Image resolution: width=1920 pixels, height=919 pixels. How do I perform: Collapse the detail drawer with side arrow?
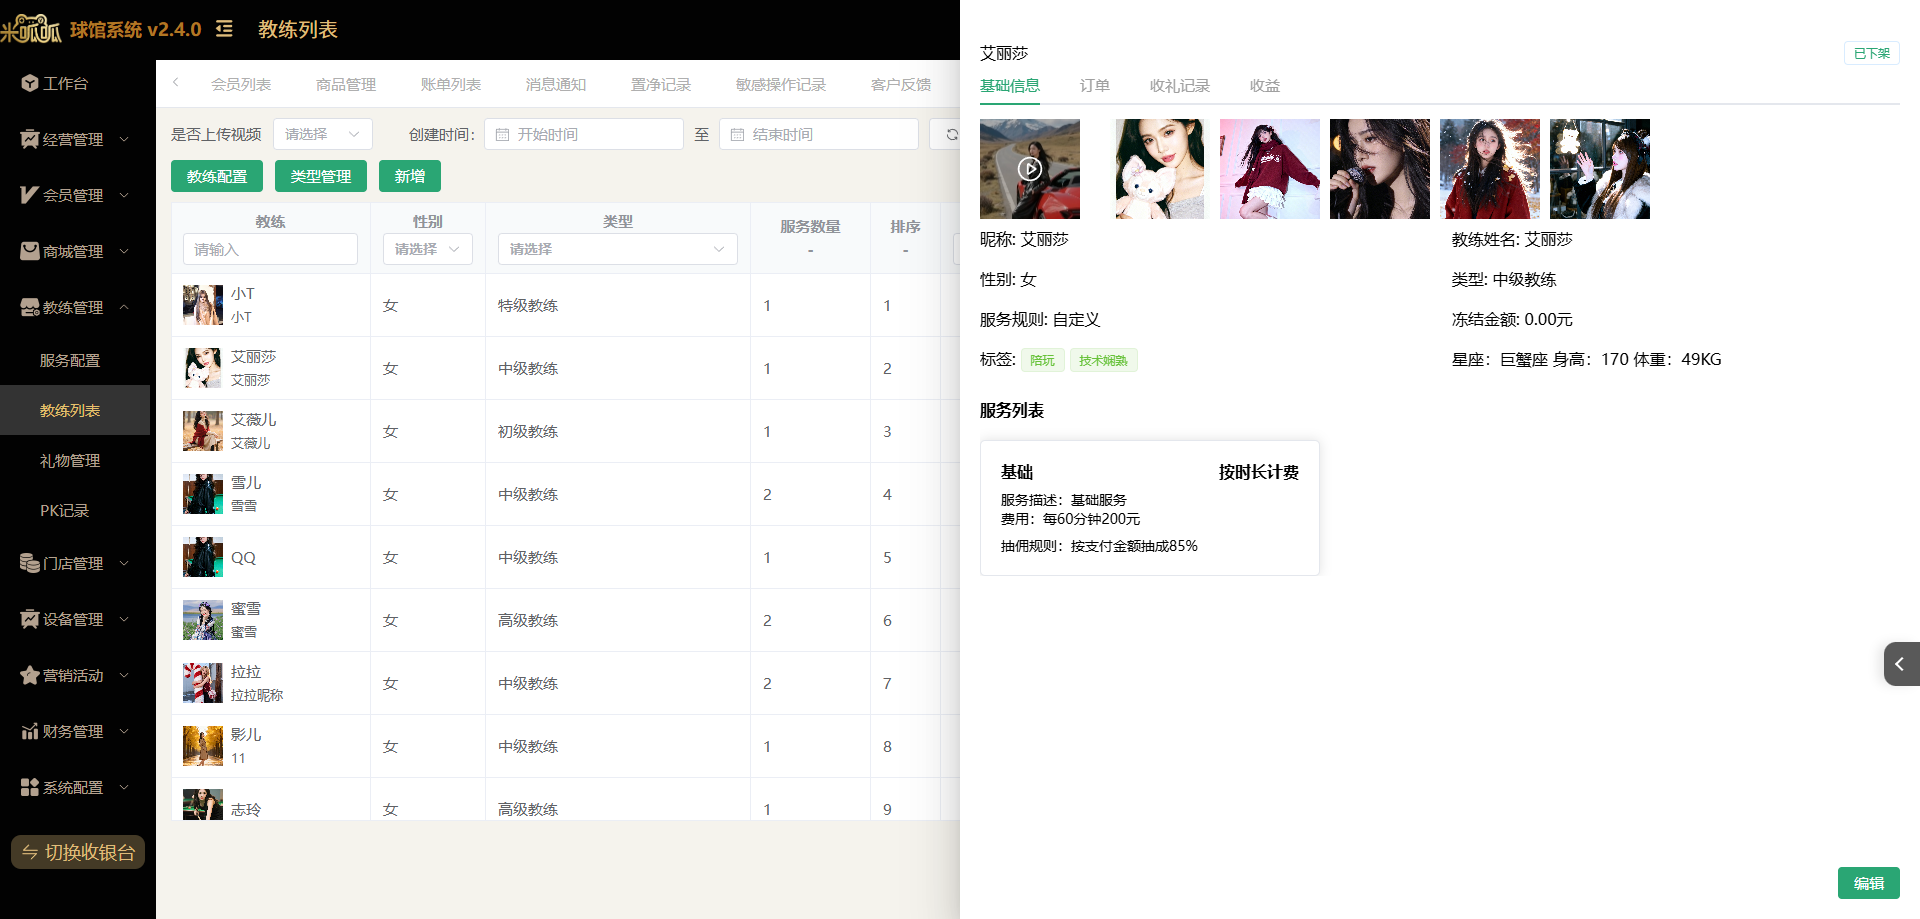(x=1901, y=664)
